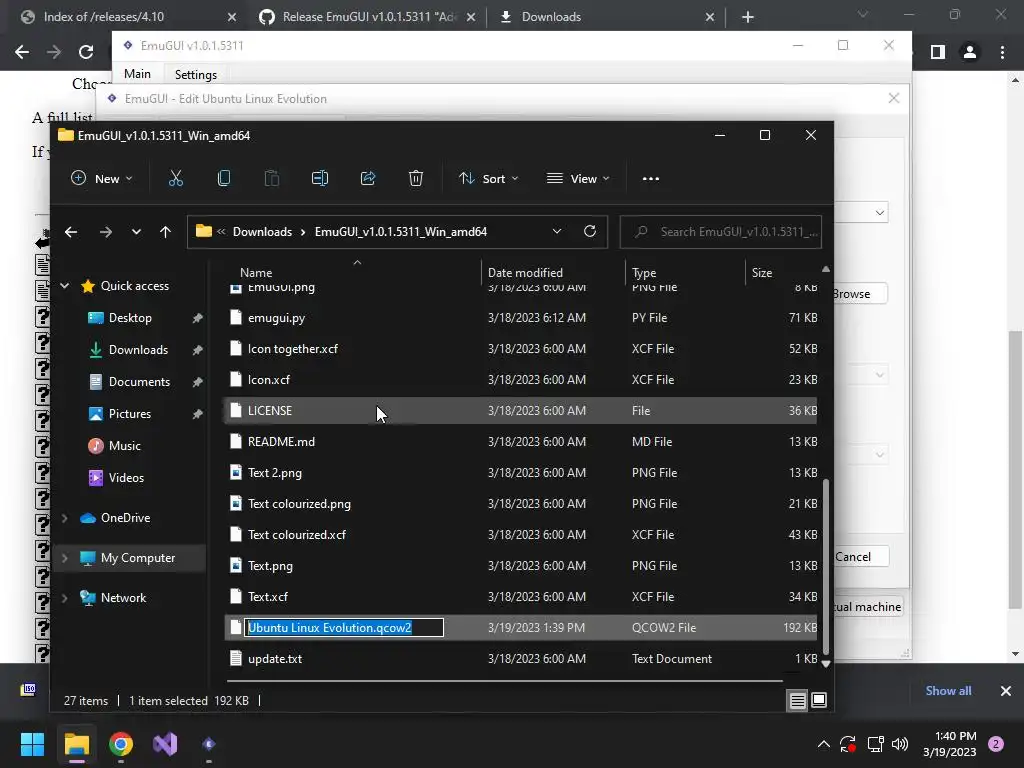Switch to large thumbnails view icon
1024x768 pixels.
pos(819,700)
